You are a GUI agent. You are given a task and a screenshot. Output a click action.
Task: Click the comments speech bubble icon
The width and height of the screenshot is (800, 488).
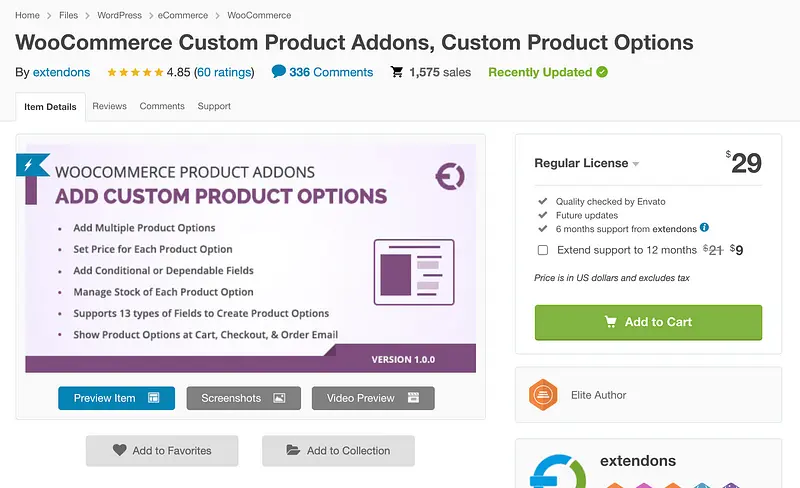coord(278,72)
